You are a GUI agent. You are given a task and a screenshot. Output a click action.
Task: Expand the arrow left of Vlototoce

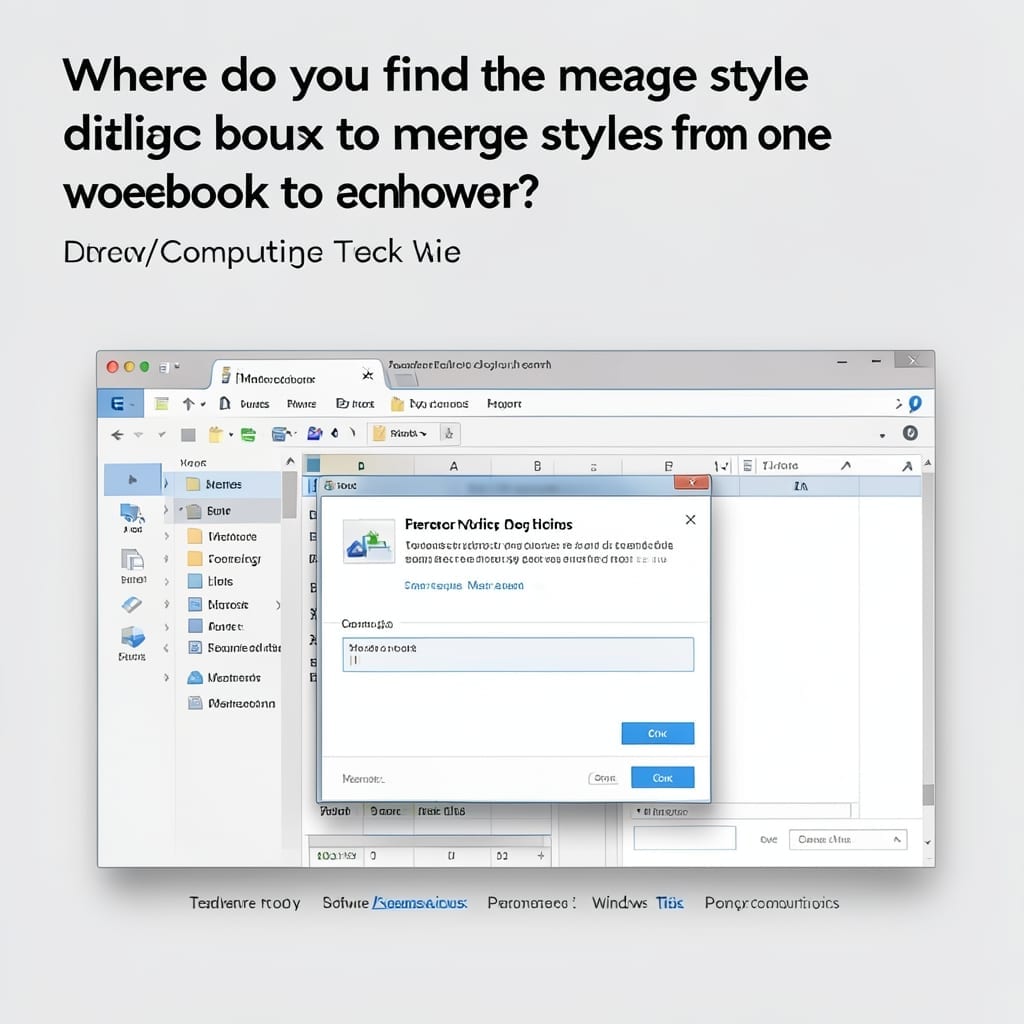[167, 536]
